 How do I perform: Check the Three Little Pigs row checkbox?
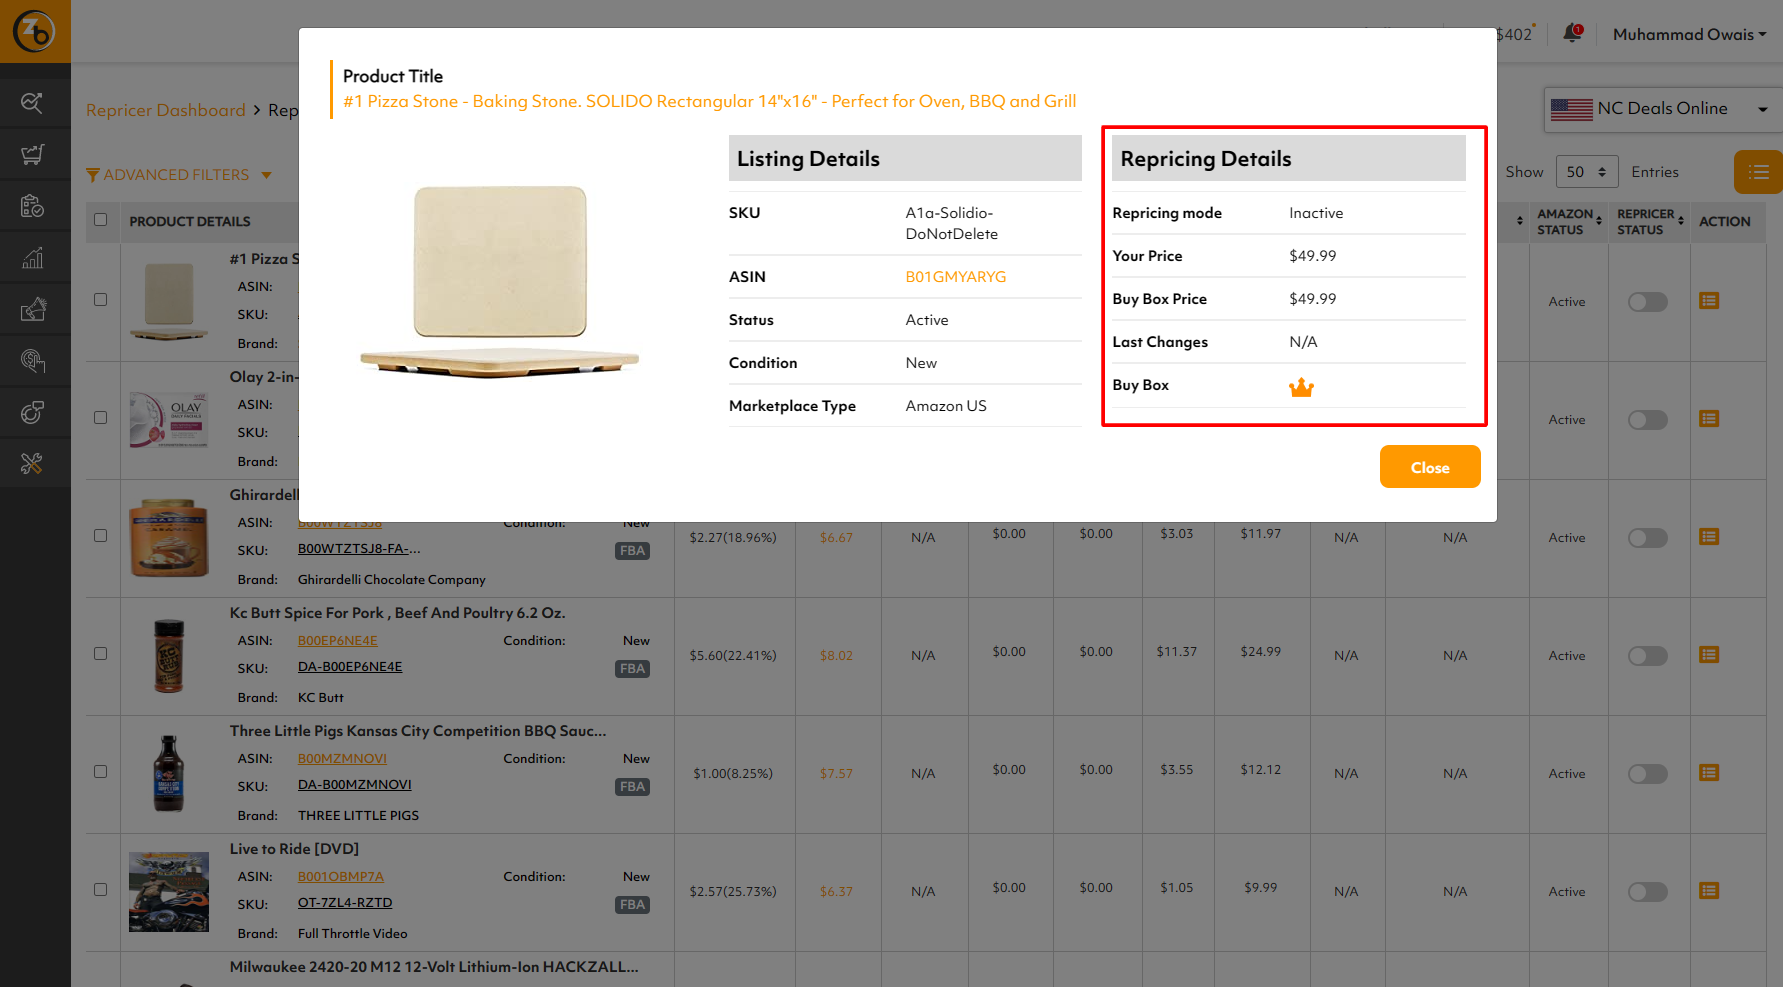click(x=100, y=771)
